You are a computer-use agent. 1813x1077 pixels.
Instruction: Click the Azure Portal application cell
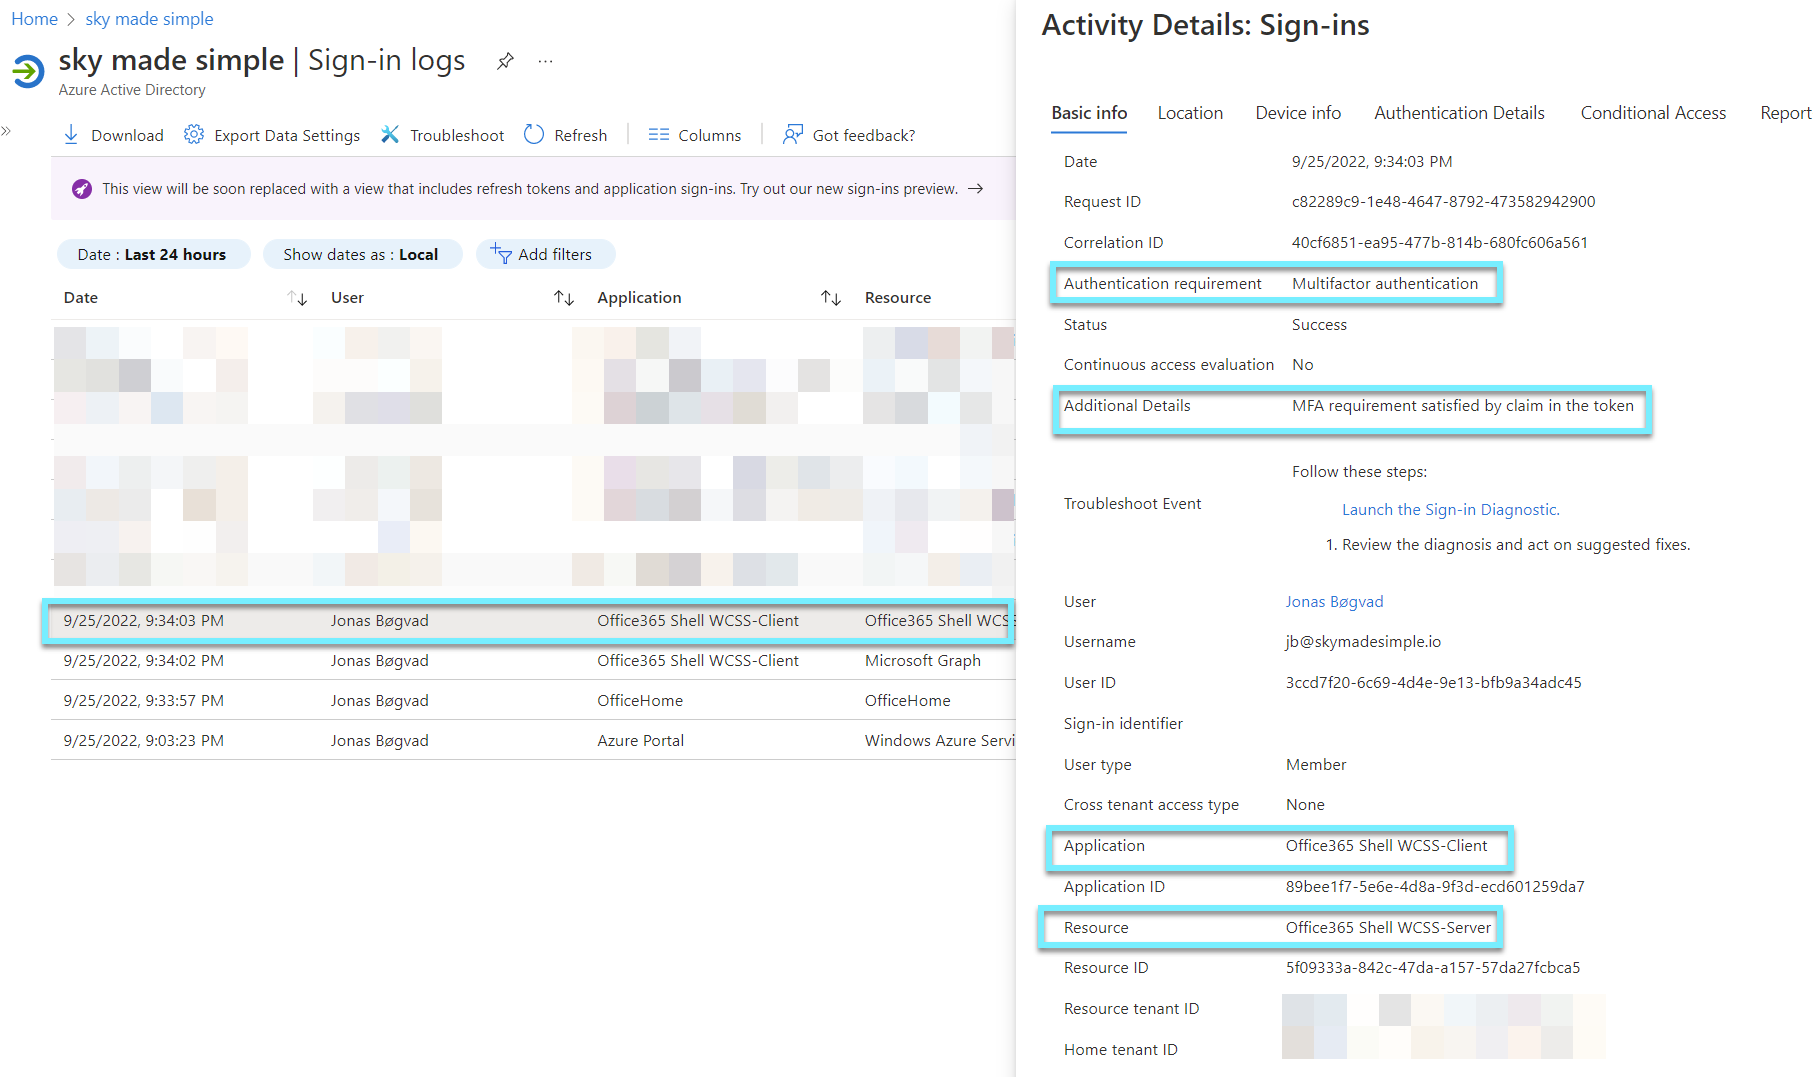point(640,741)
